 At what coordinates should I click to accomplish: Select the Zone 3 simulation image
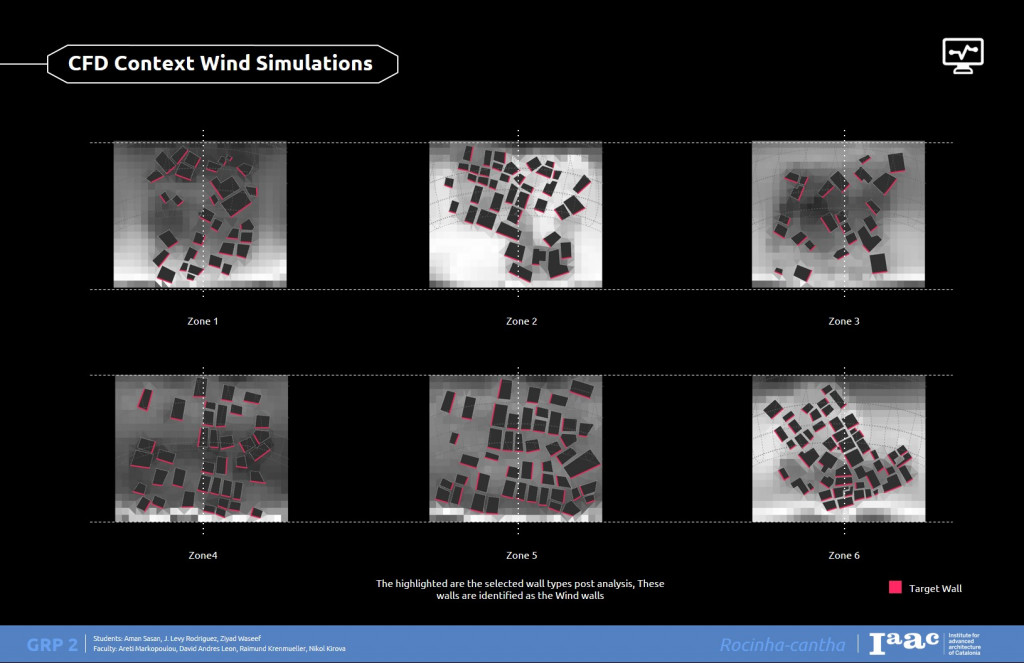pyautogui.click(x=838, y=215)
